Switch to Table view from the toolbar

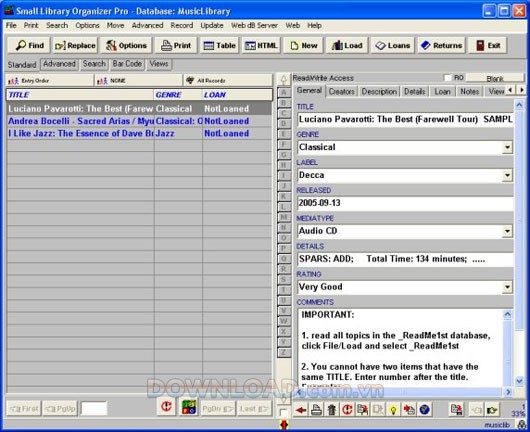pyautogui.click(x=220, y=45)
